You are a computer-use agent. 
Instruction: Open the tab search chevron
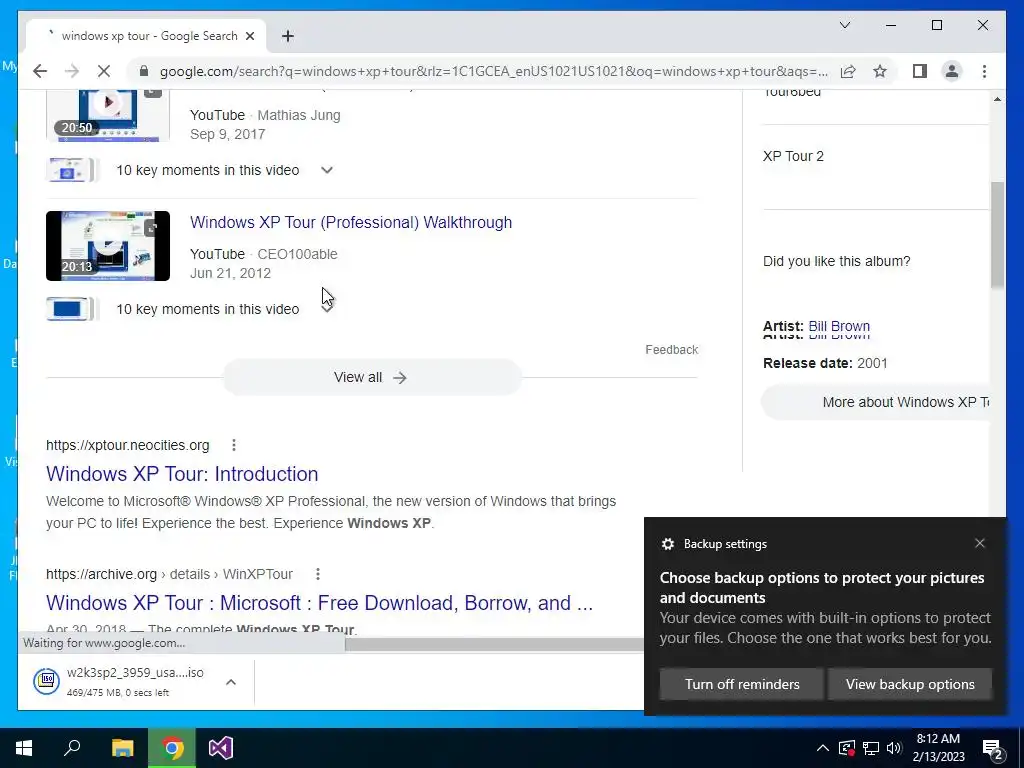844,25
